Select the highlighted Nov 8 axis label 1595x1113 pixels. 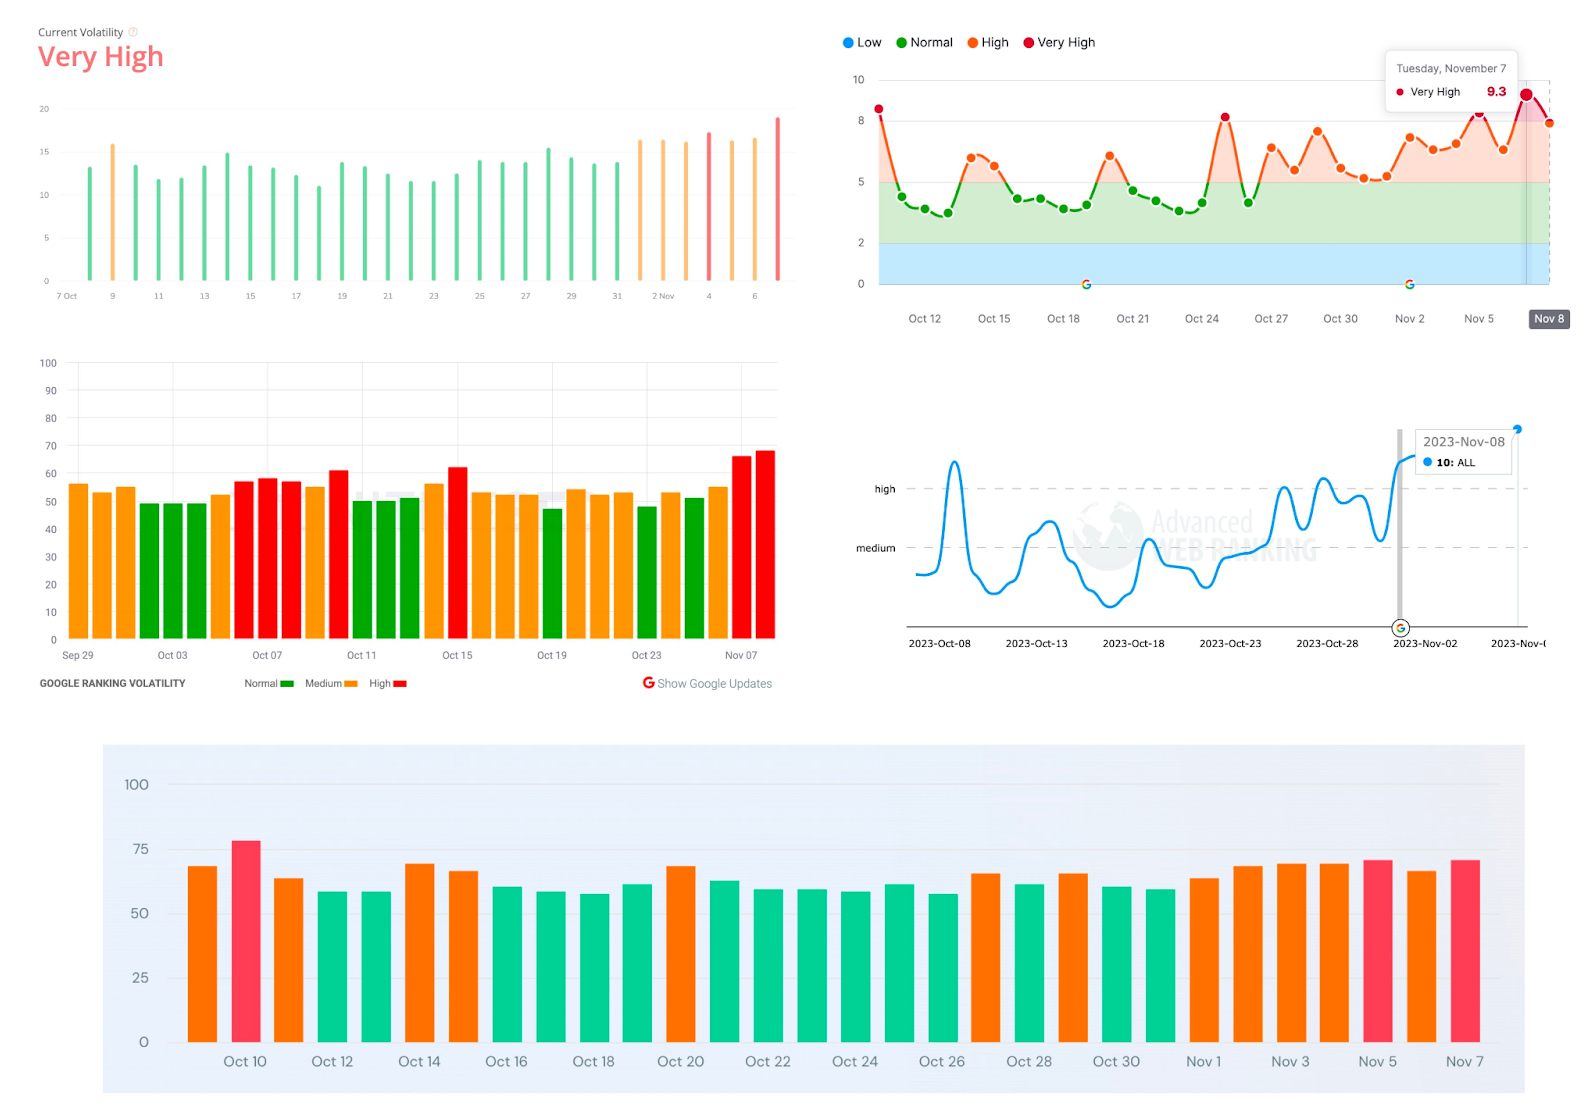(1548, 319)
